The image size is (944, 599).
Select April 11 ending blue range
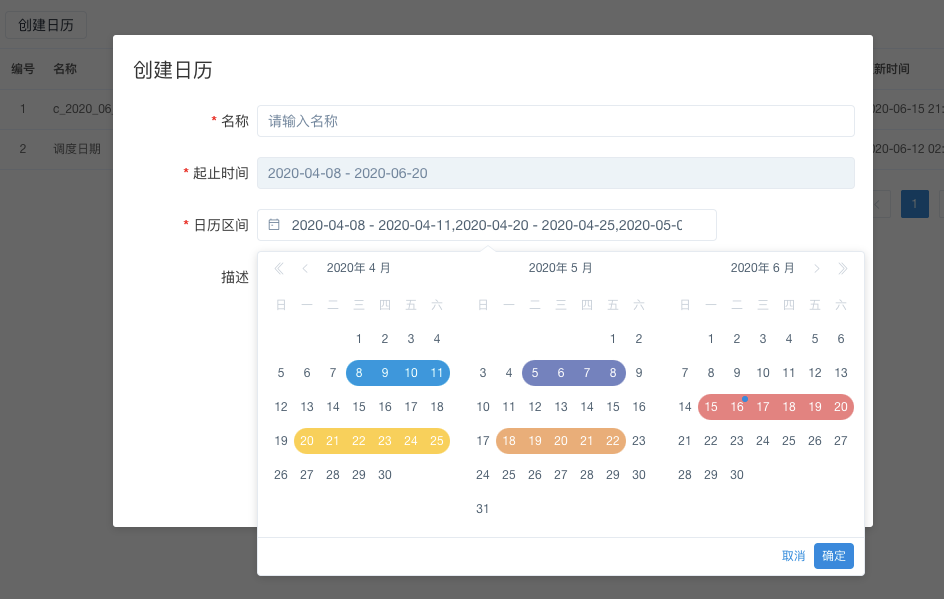(x=437, y=373)
